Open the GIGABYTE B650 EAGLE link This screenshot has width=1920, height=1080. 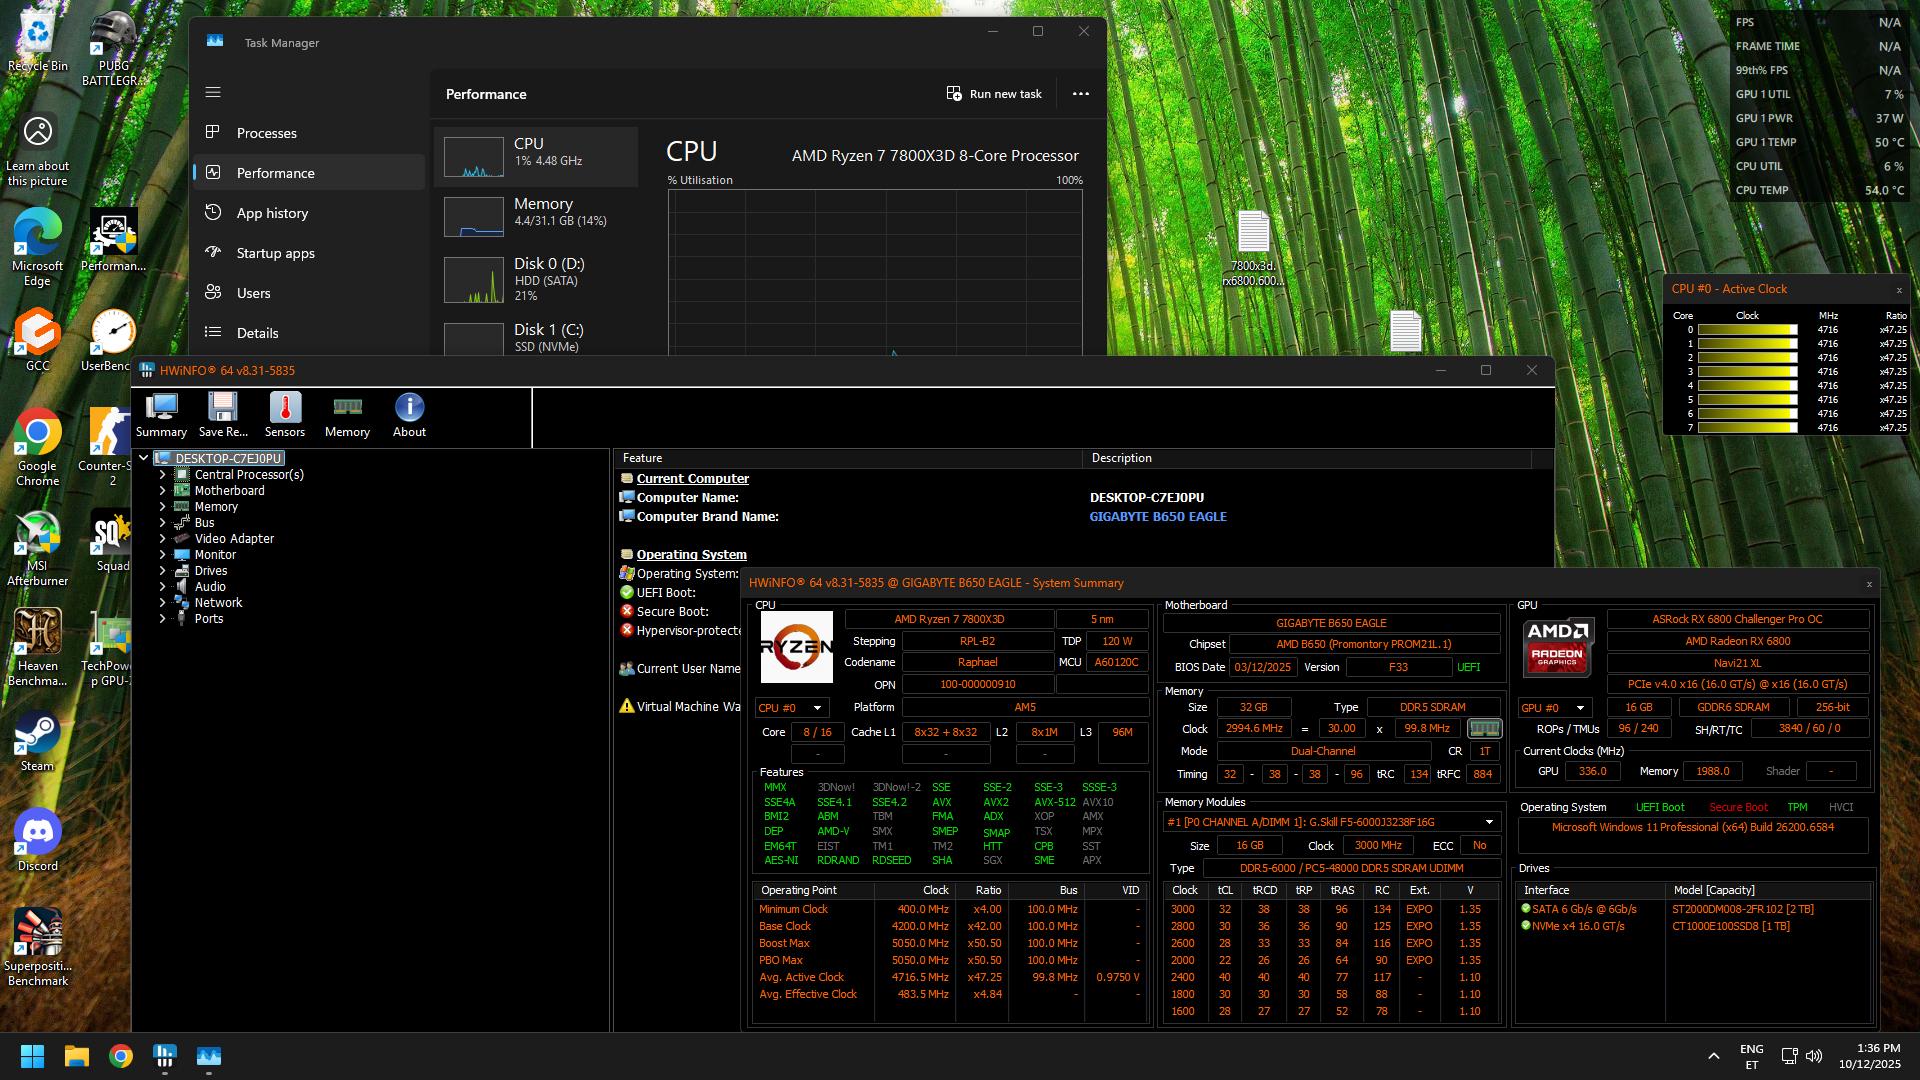coord(1157,517)
